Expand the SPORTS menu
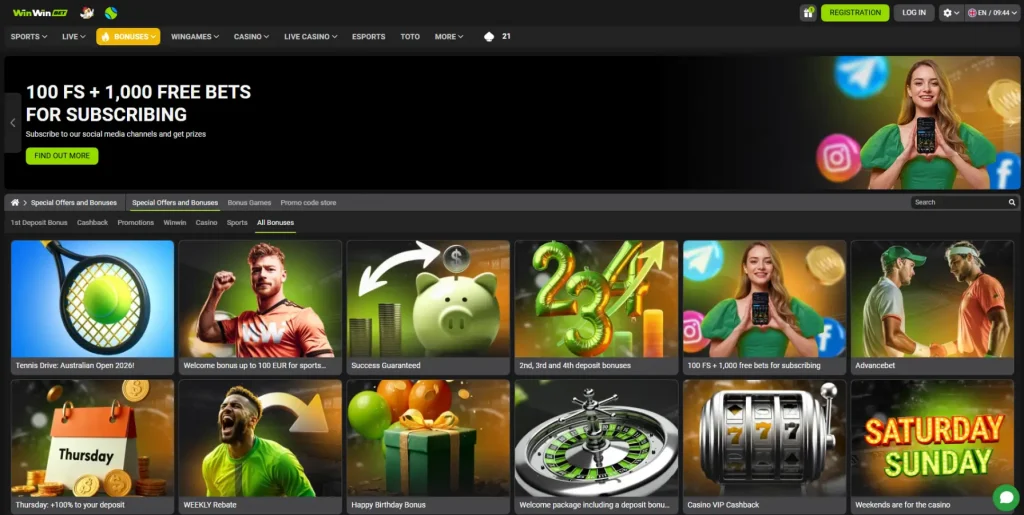Image resolution: width=1024 pixels, height=515 pixels. 29,37
